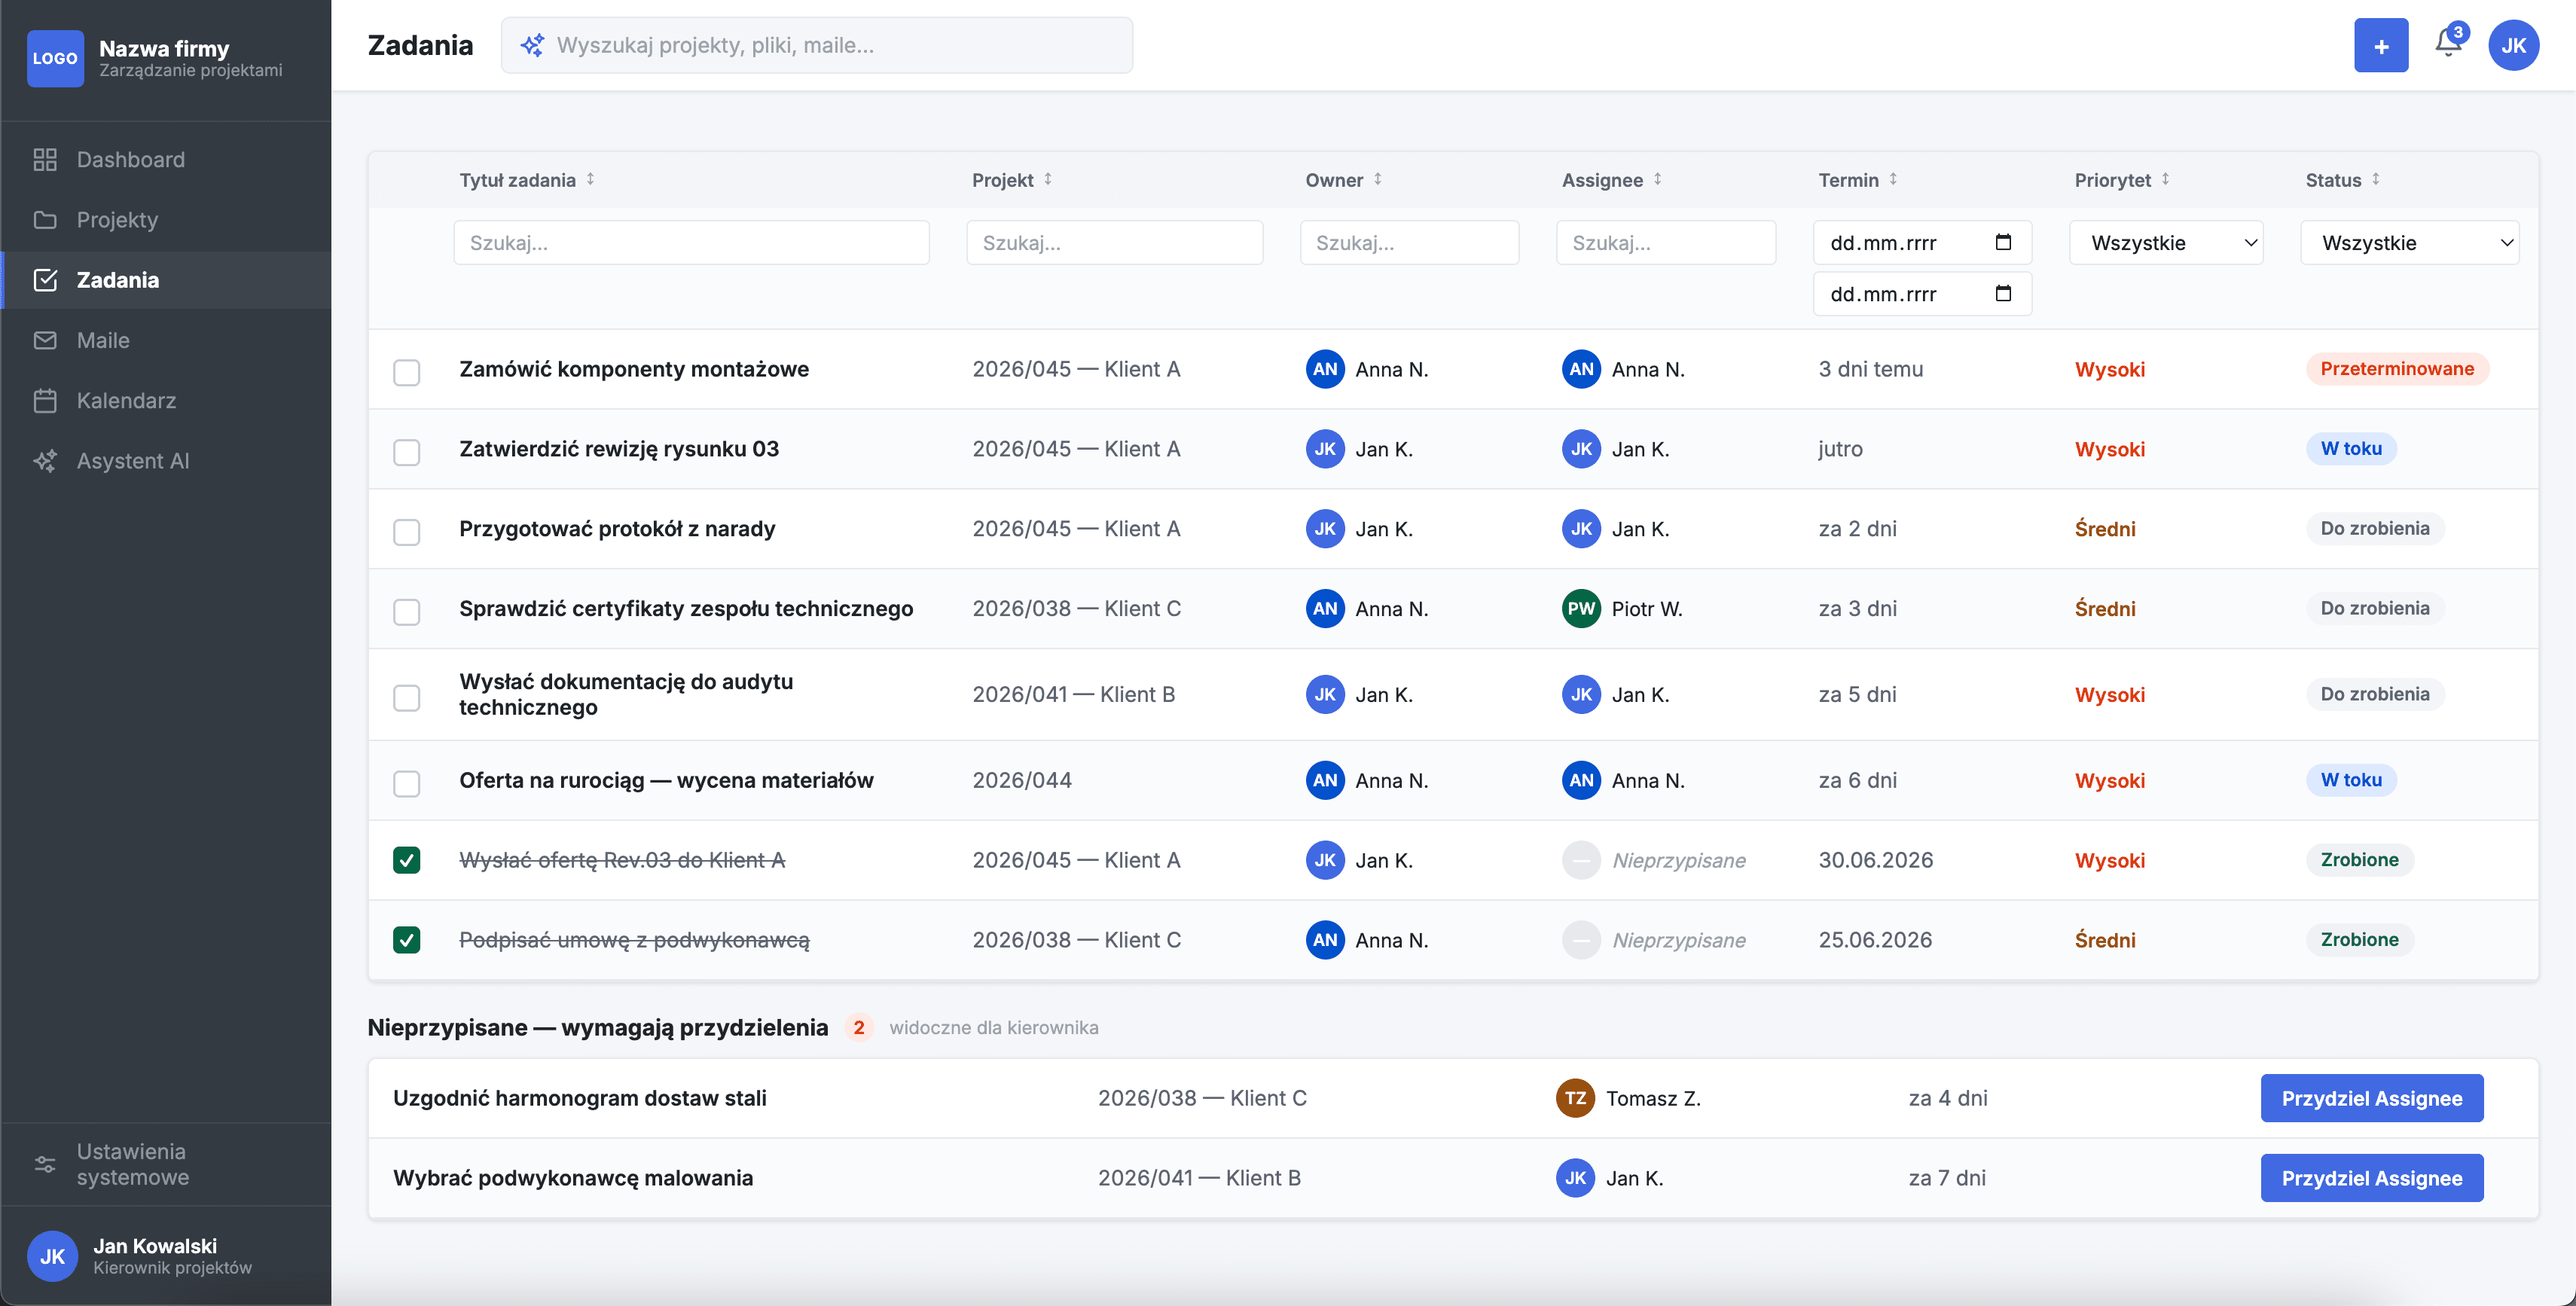This screenshot has width=2576, height=1306.
Task: Click the company LOGO icon
Action: 55,58
